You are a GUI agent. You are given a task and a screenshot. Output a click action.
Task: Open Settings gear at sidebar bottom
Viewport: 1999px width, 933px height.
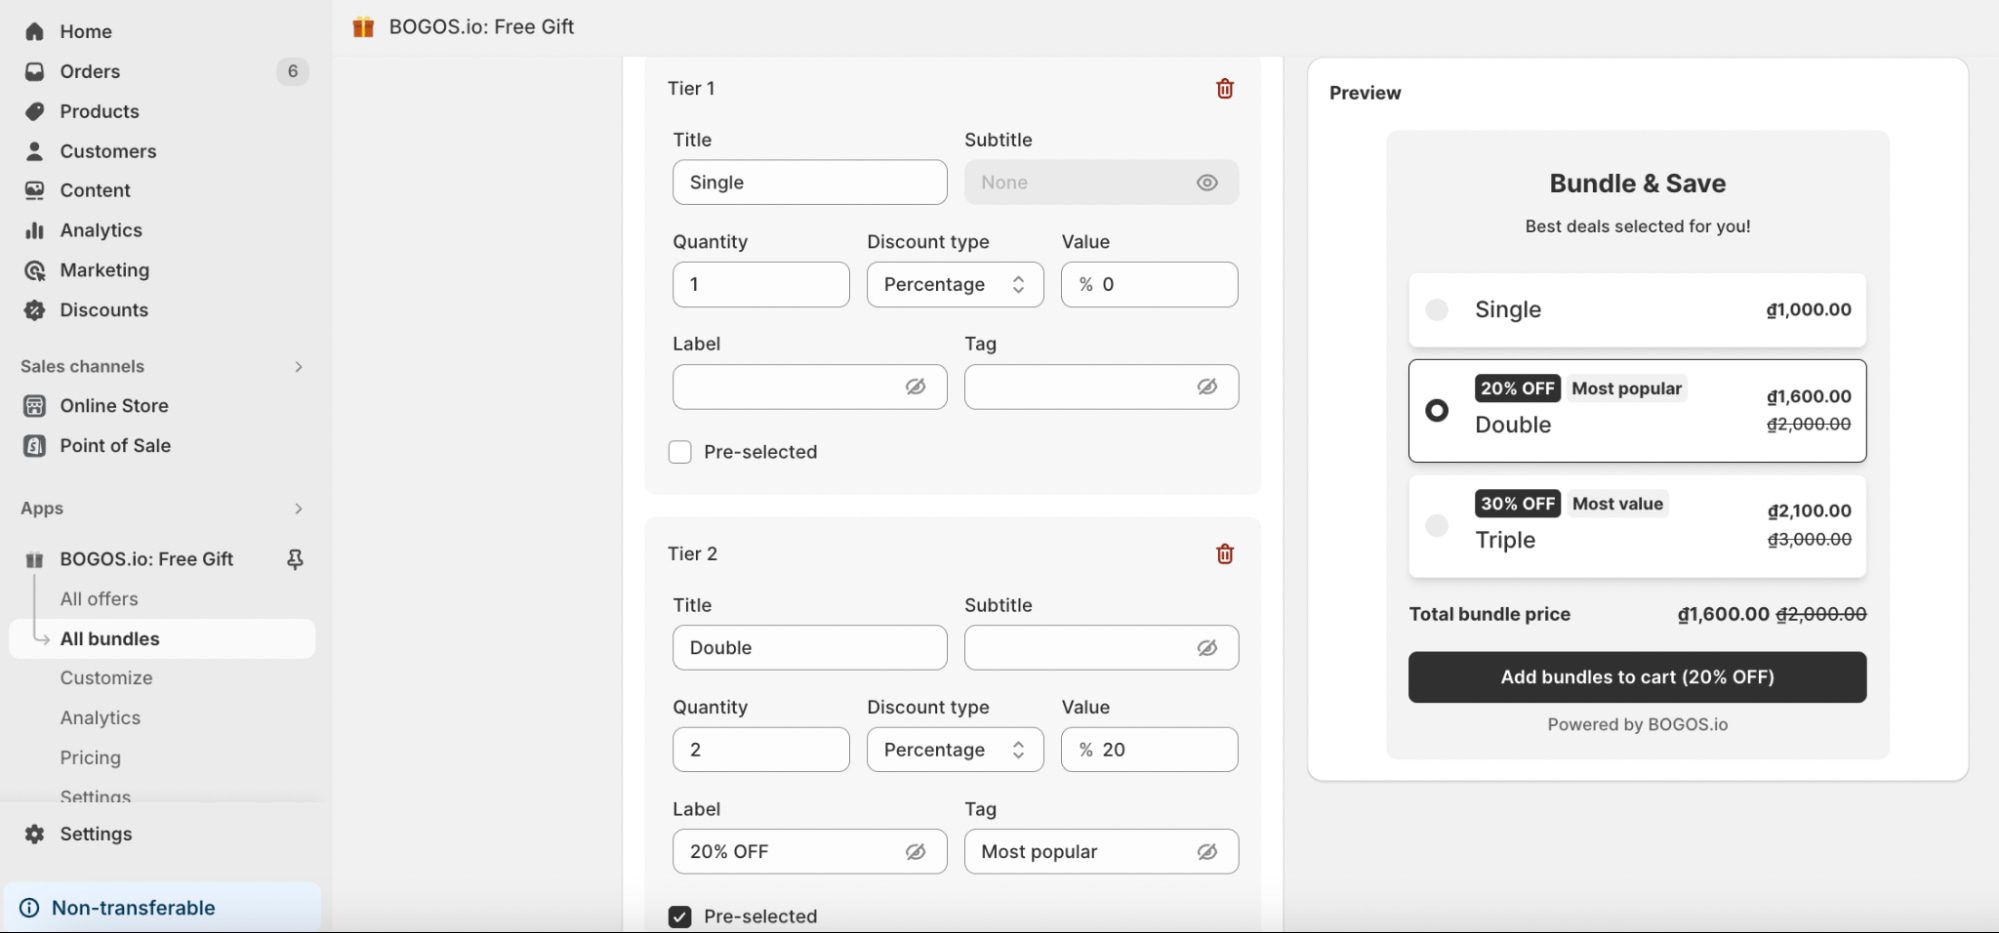pyautogui.click(x=35, y=834)
